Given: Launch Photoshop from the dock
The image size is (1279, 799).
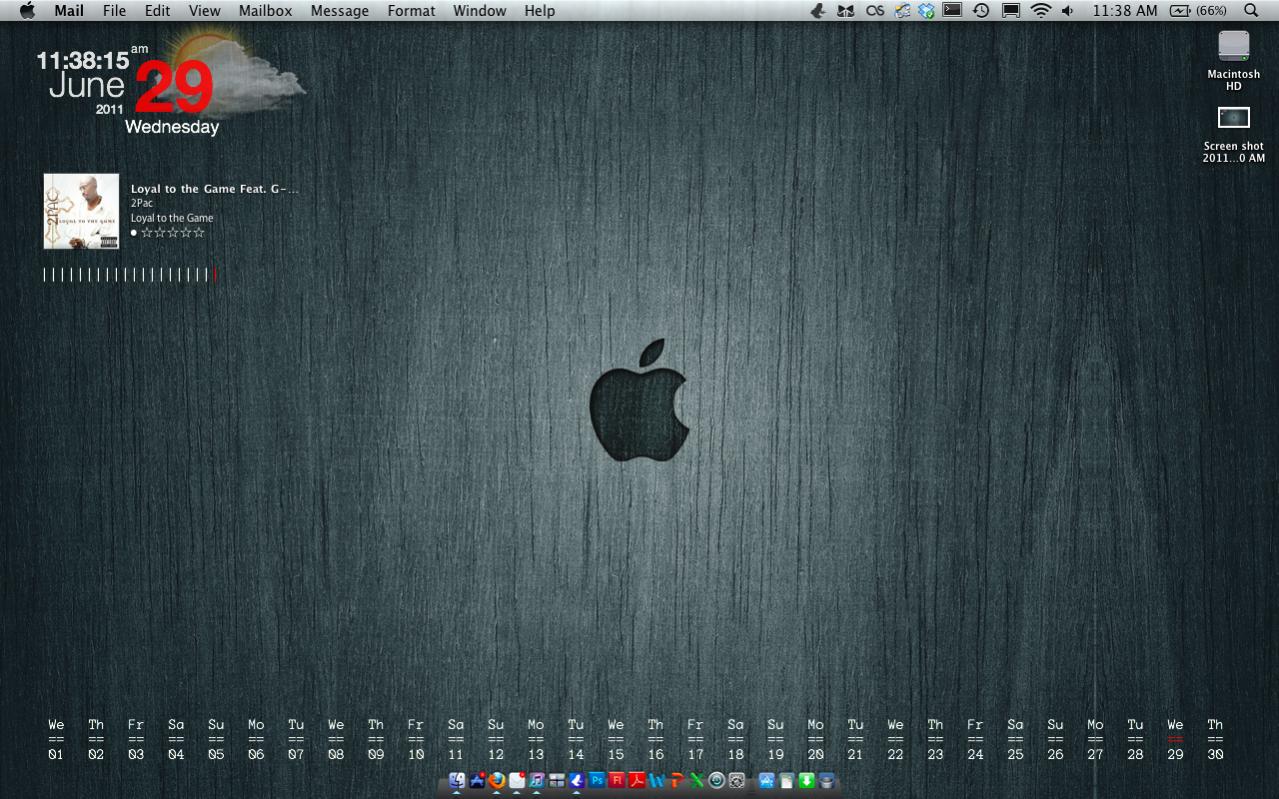Looking at the screenshot, I should [597, 781].
